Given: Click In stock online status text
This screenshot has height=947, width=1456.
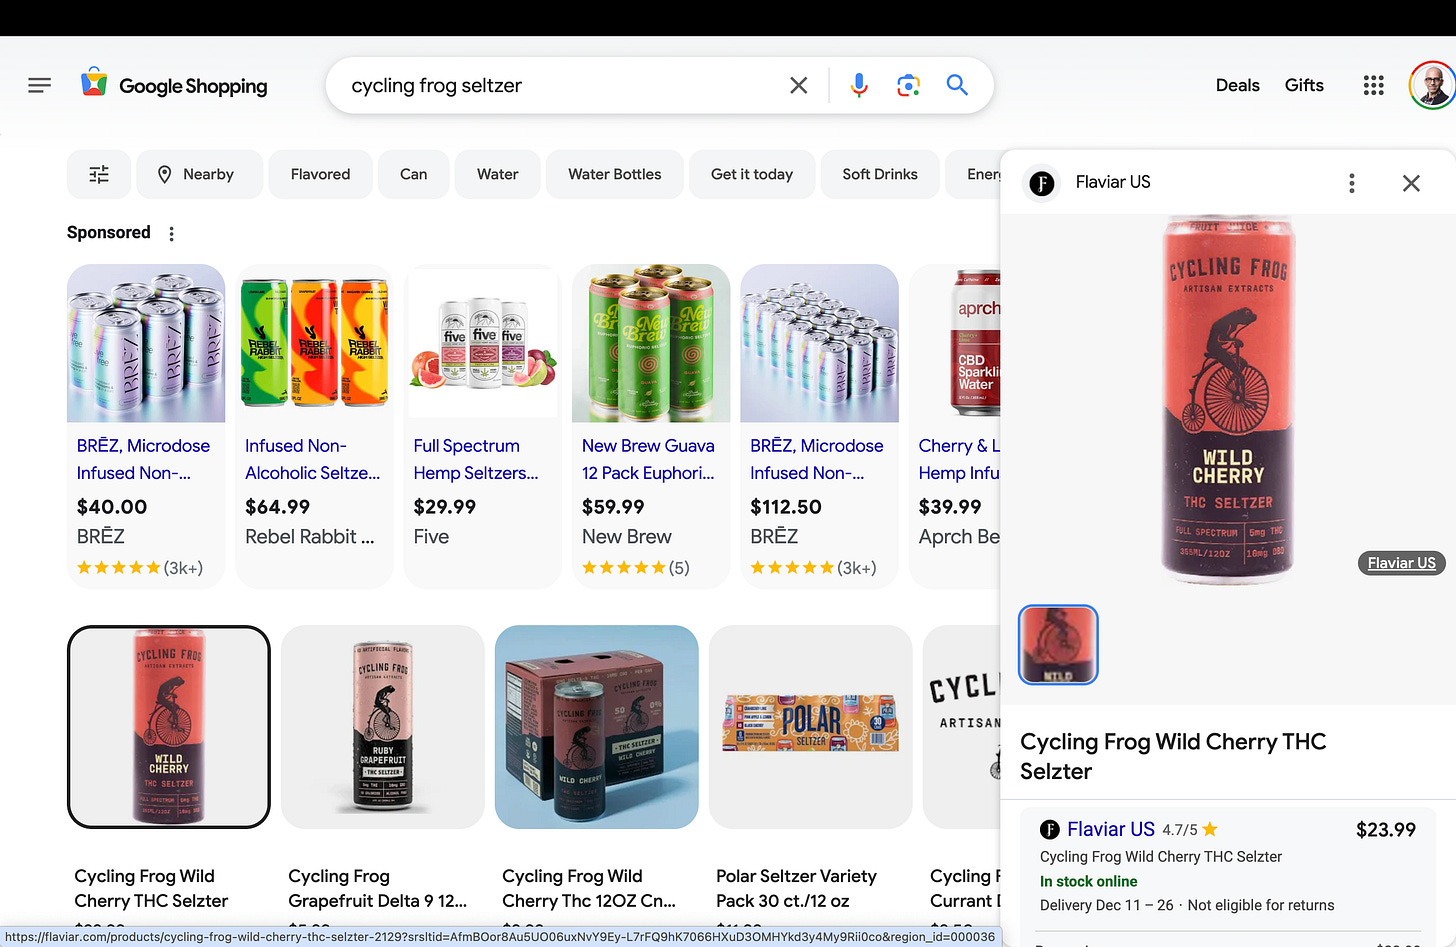Looking at the screenshot, I should click(1088, 881).
